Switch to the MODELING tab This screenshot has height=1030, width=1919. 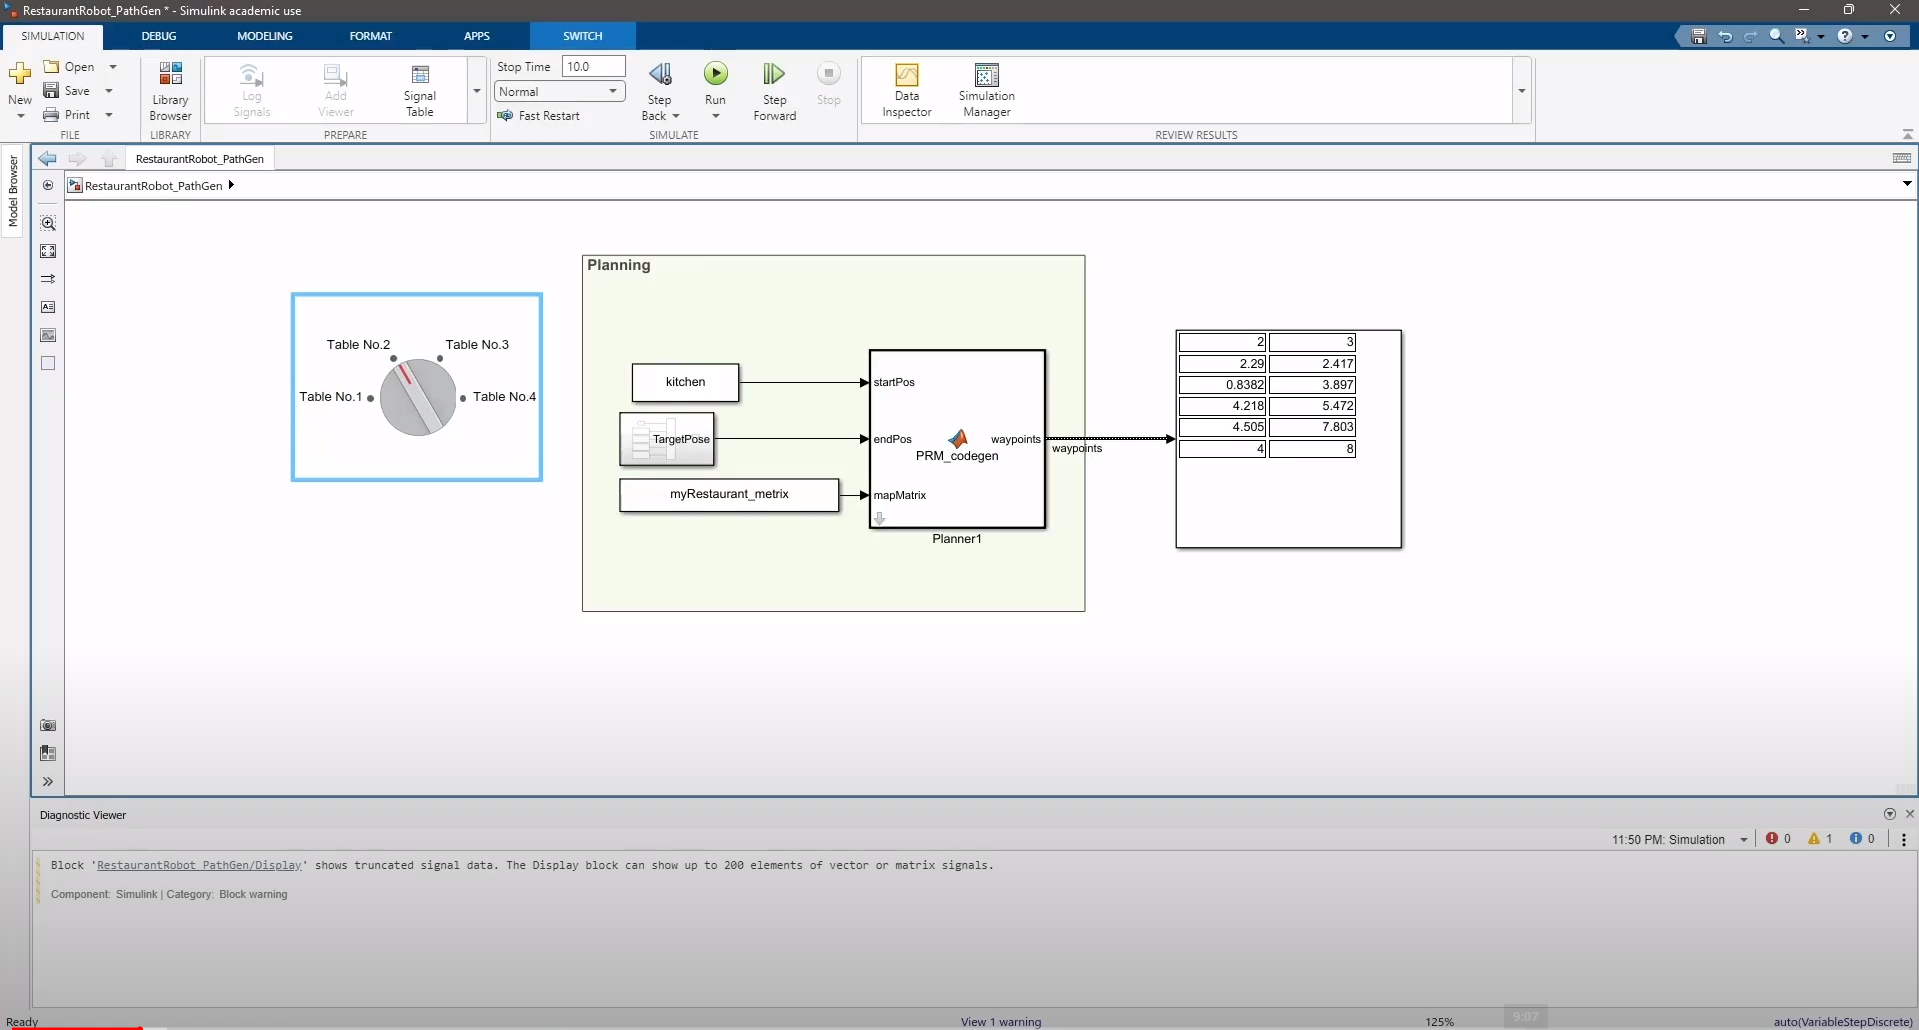[265, 36]
